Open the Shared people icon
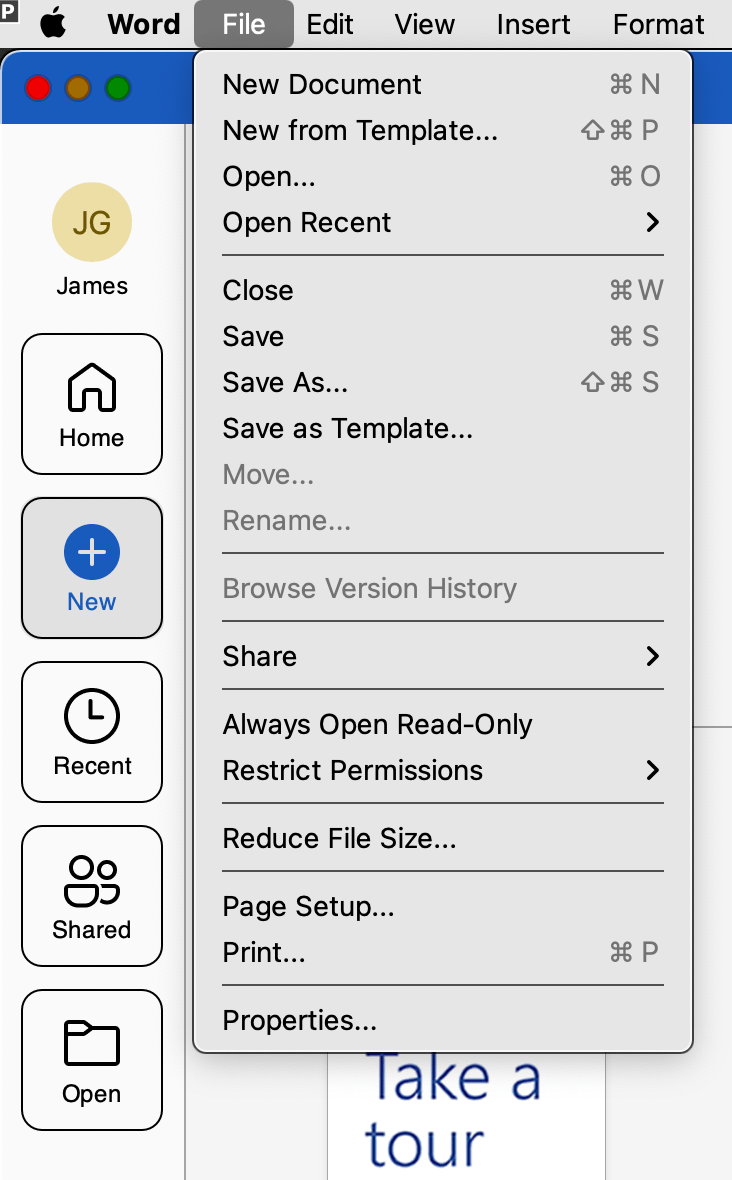This screenshot has height=1180, width=732. [x=92, y=880]
